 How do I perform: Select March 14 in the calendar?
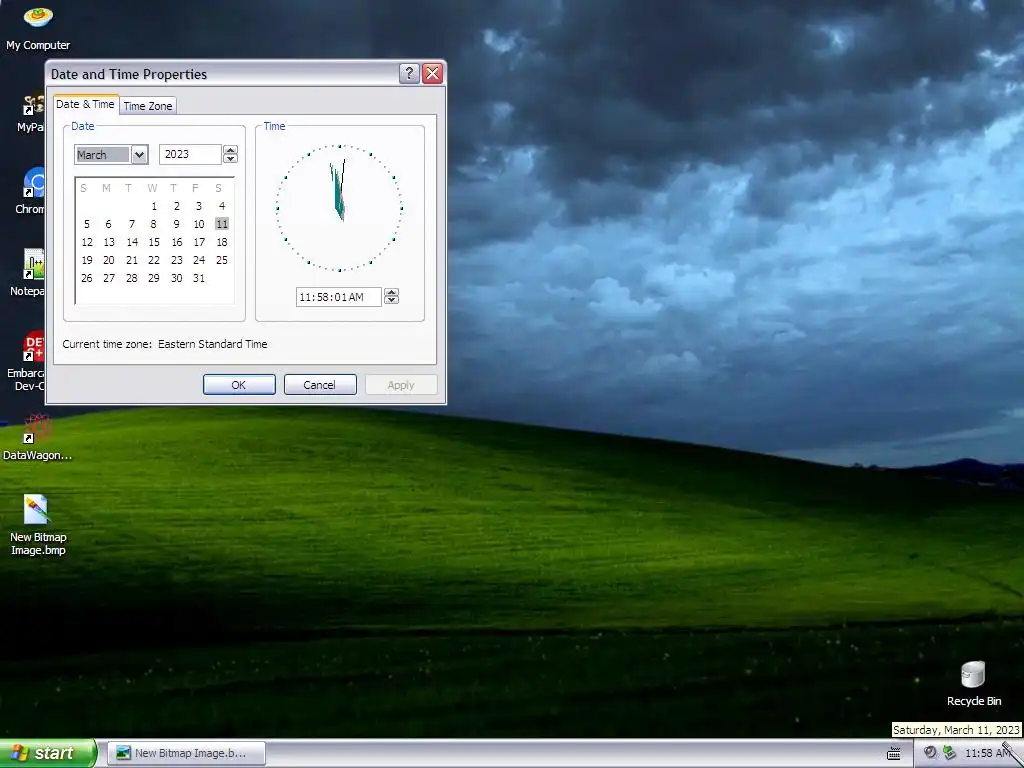132,242
